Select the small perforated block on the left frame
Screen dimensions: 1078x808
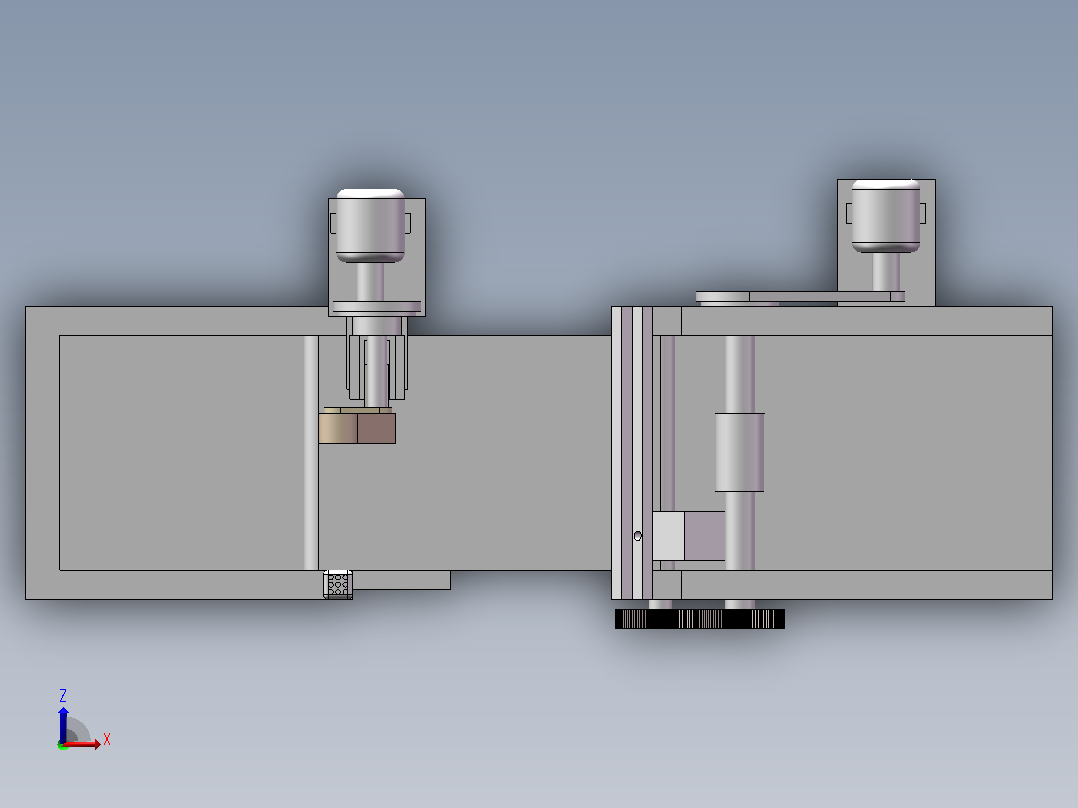[x=338, y=585]
